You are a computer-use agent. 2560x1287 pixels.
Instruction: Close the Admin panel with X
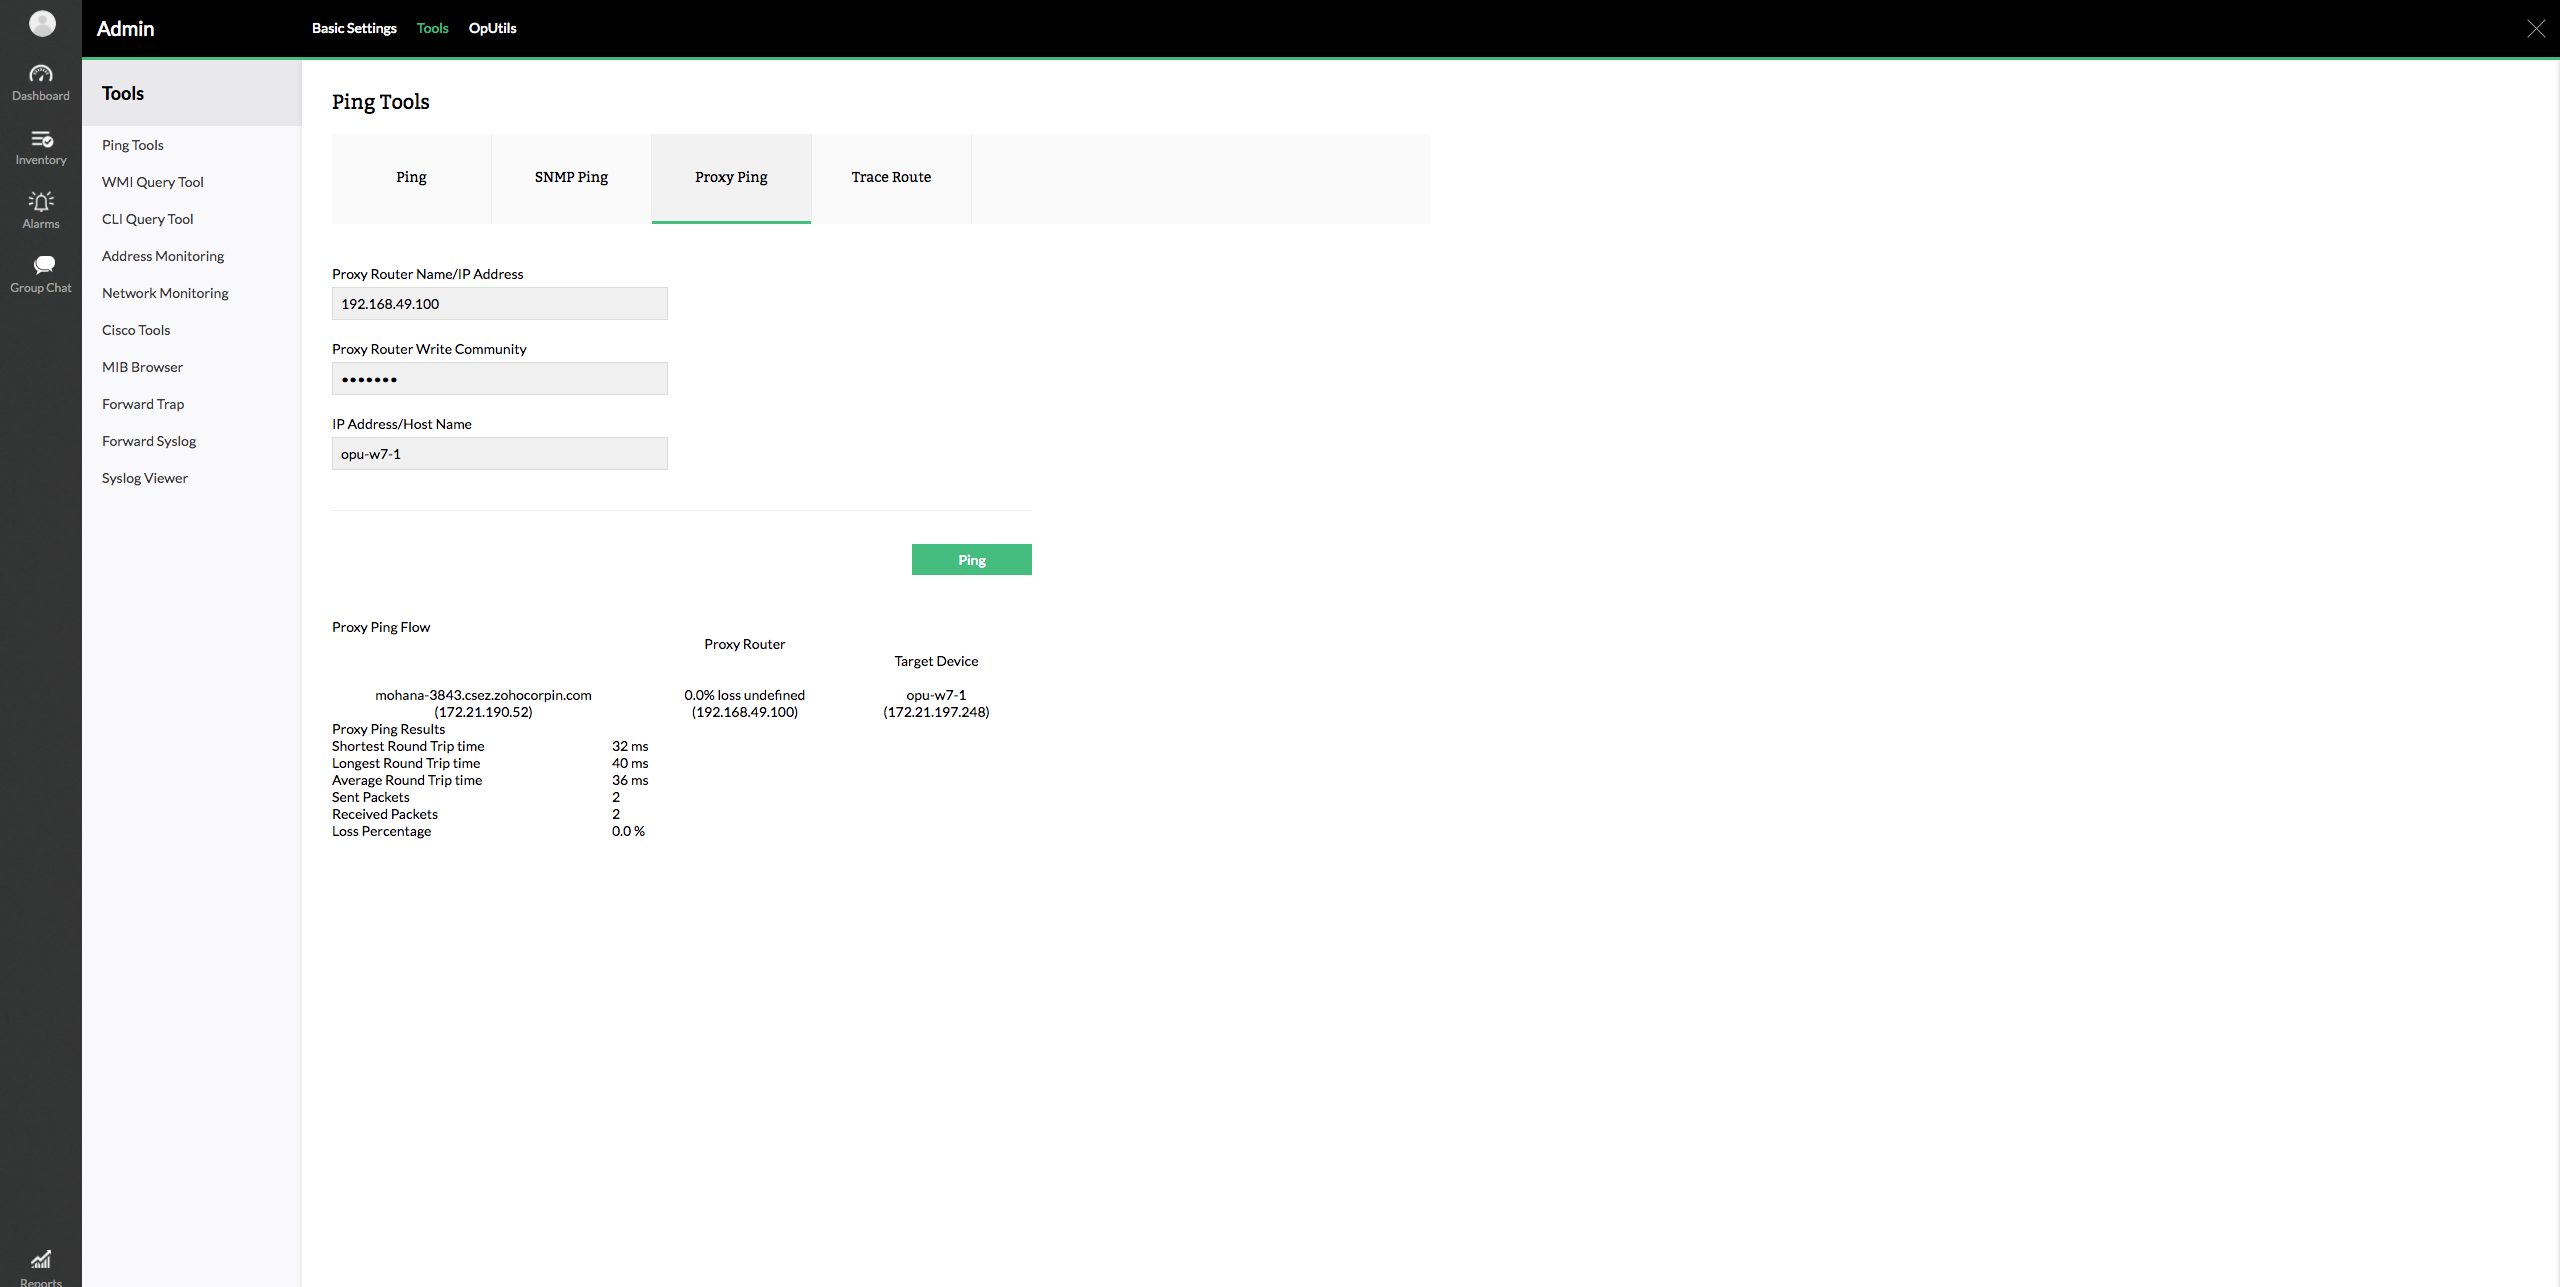tap(2536, 29)
